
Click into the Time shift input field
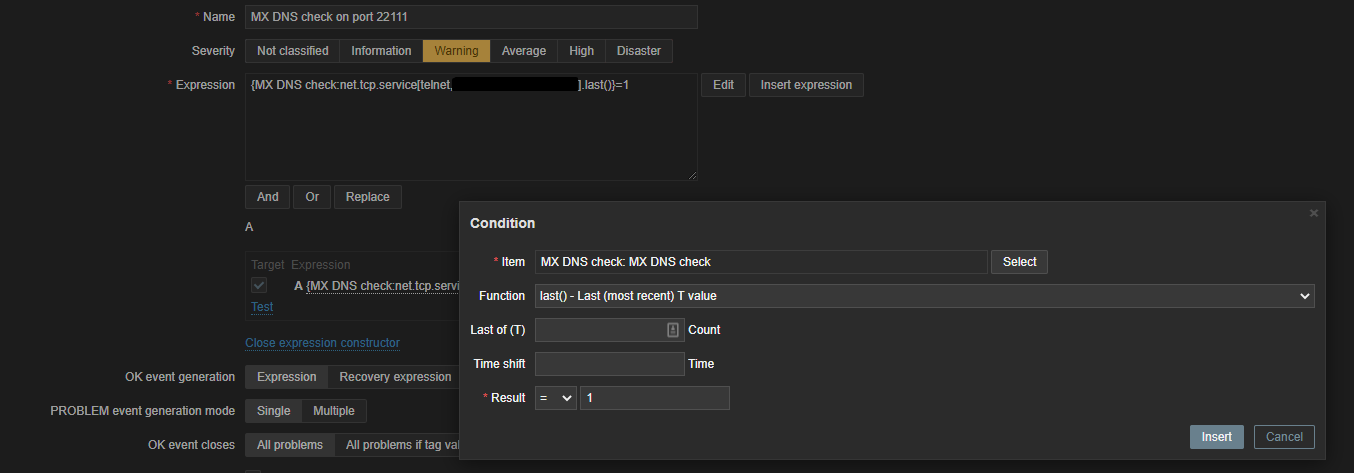(x=610, y=364)
